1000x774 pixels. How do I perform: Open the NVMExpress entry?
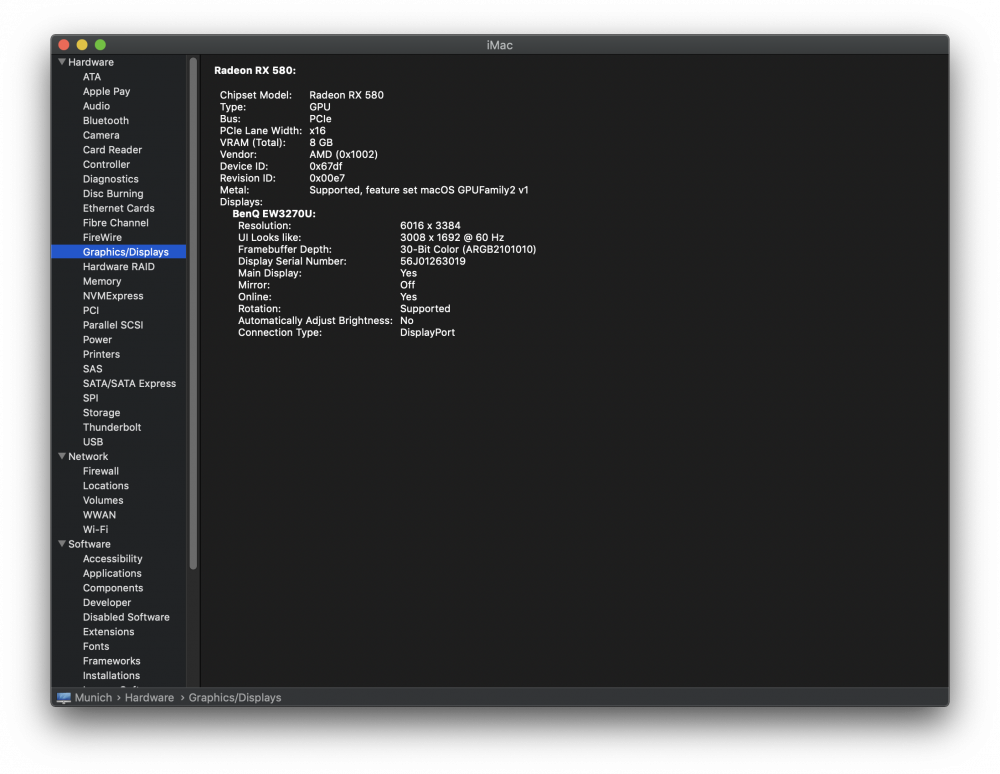(x=113, y=296)
